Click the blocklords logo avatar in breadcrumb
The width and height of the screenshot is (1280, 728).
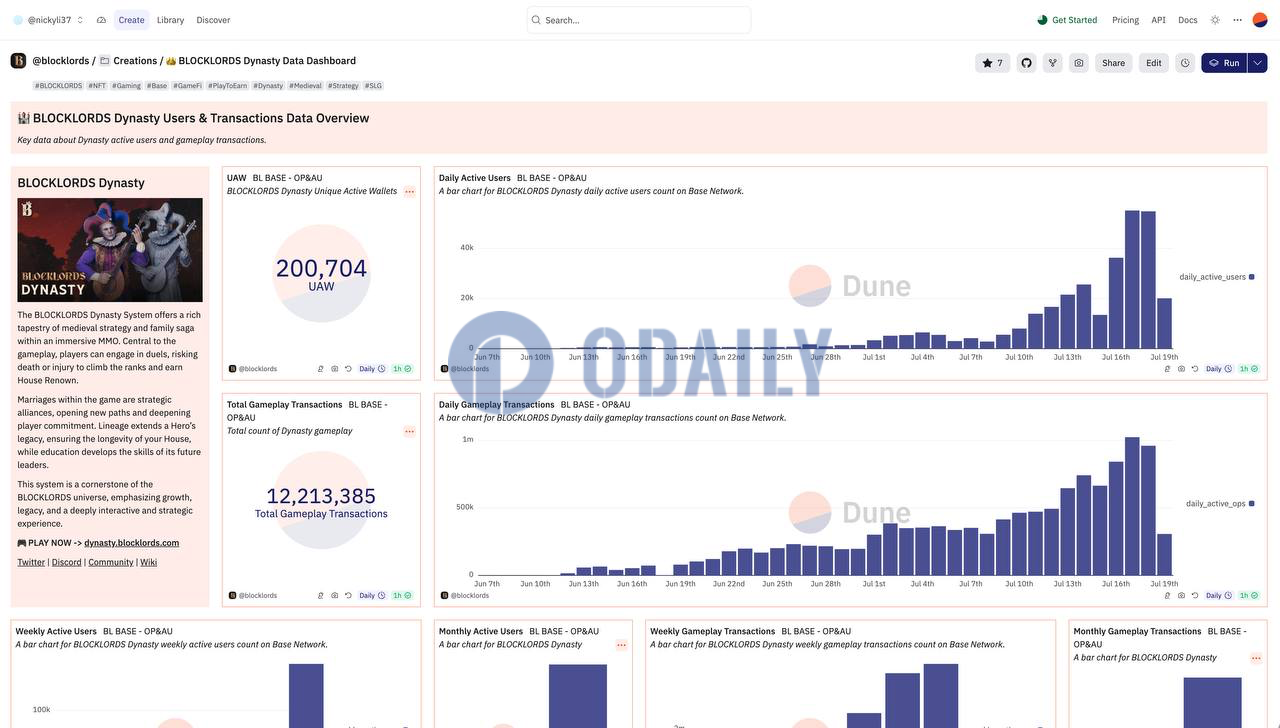coord(18,61)
